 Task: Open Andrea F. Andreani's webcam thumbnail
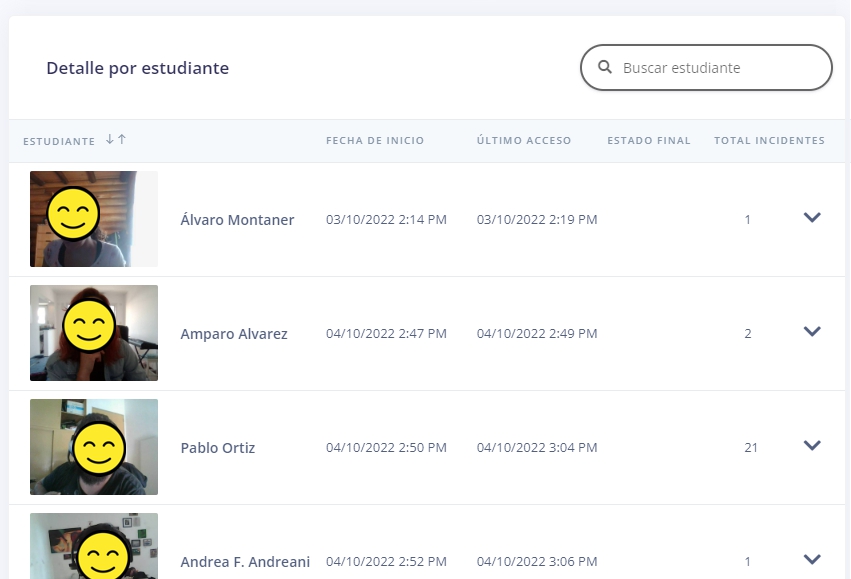point(94,547)
